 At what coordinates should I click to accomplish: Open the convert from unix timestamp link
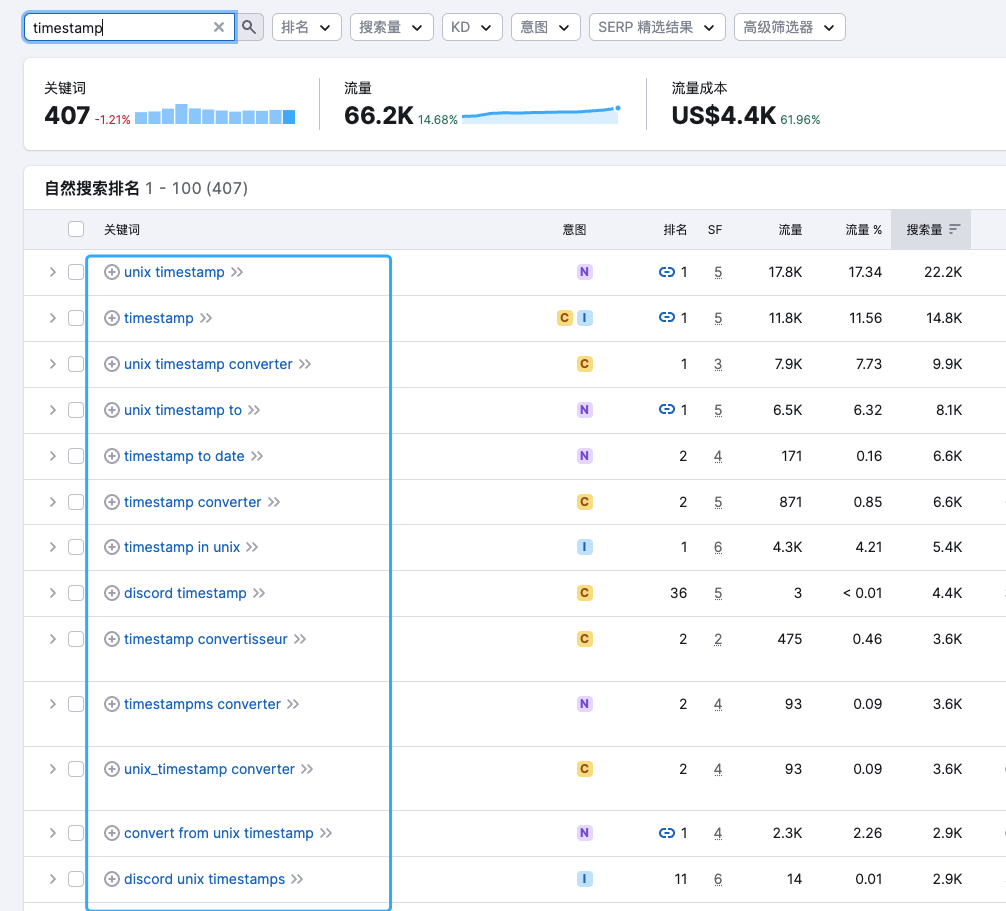(218, 833)
